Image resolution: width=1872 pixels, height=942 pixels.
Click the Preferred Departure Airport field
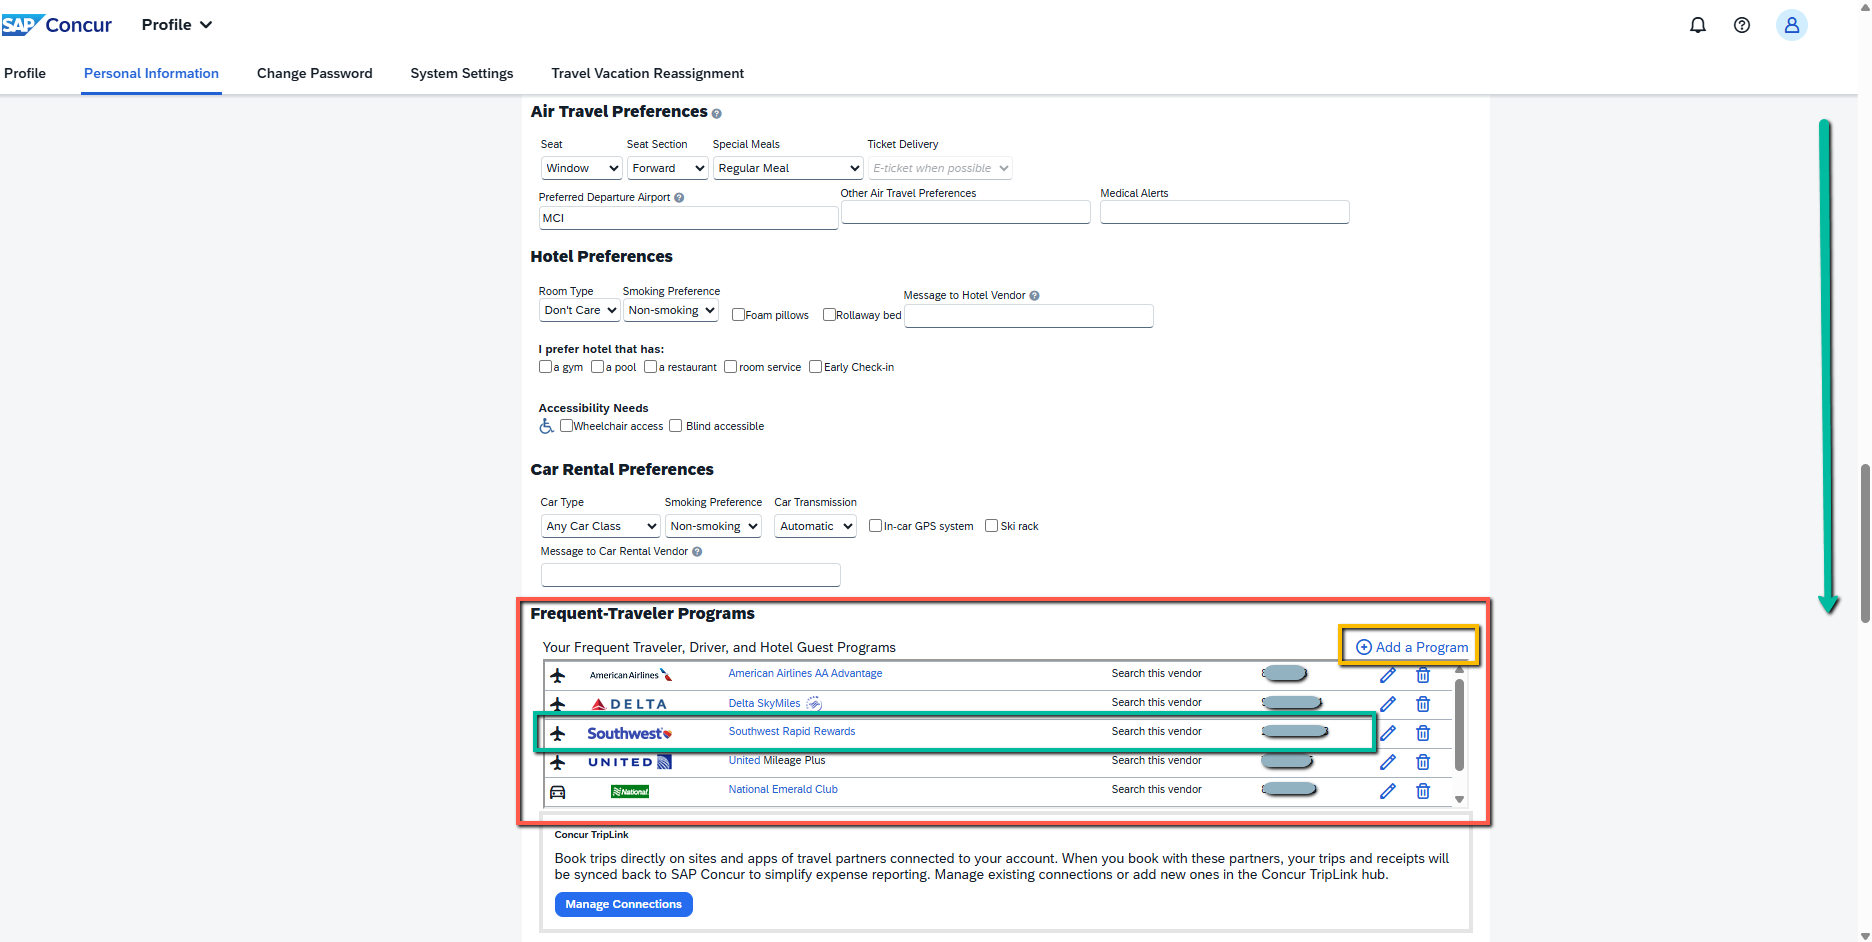point(688,218)
